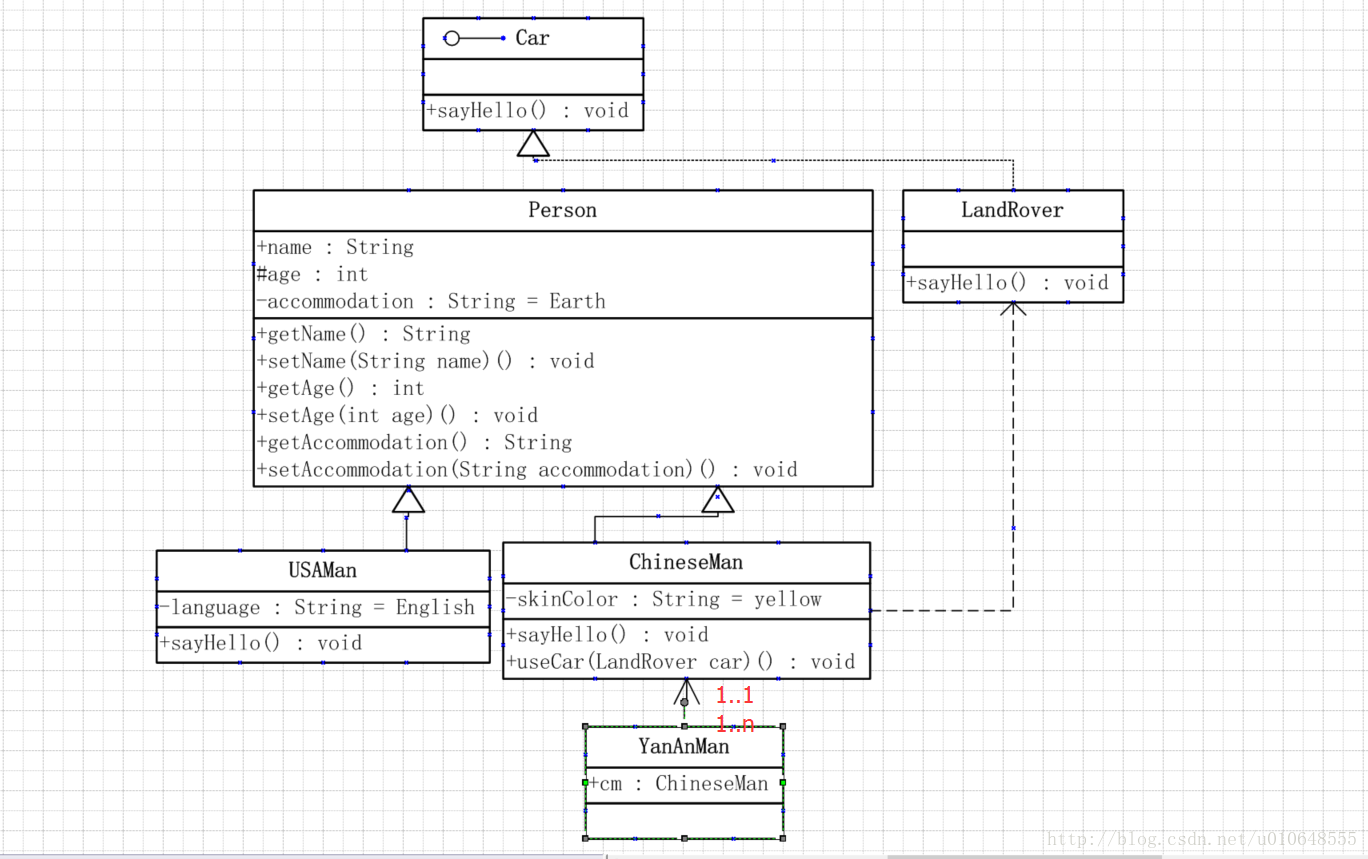Click YanAnMan's top-right corner selection handle
1368x859 pixels.
coord(783,727)
